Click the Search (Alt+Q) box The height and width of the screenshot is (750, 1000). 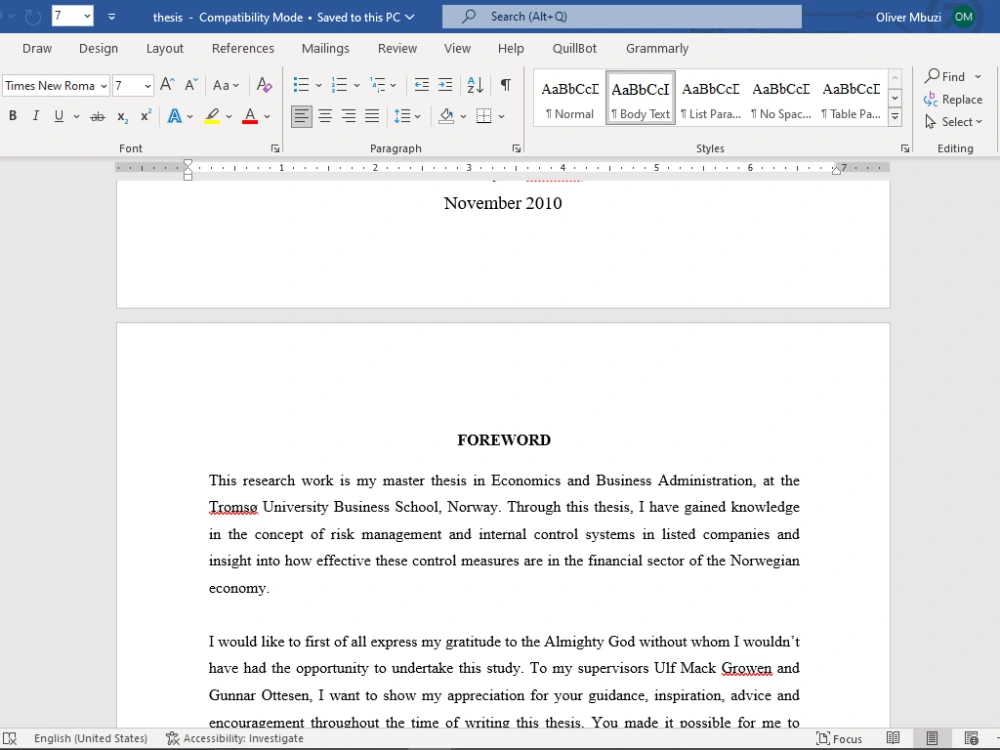[622, 17]
